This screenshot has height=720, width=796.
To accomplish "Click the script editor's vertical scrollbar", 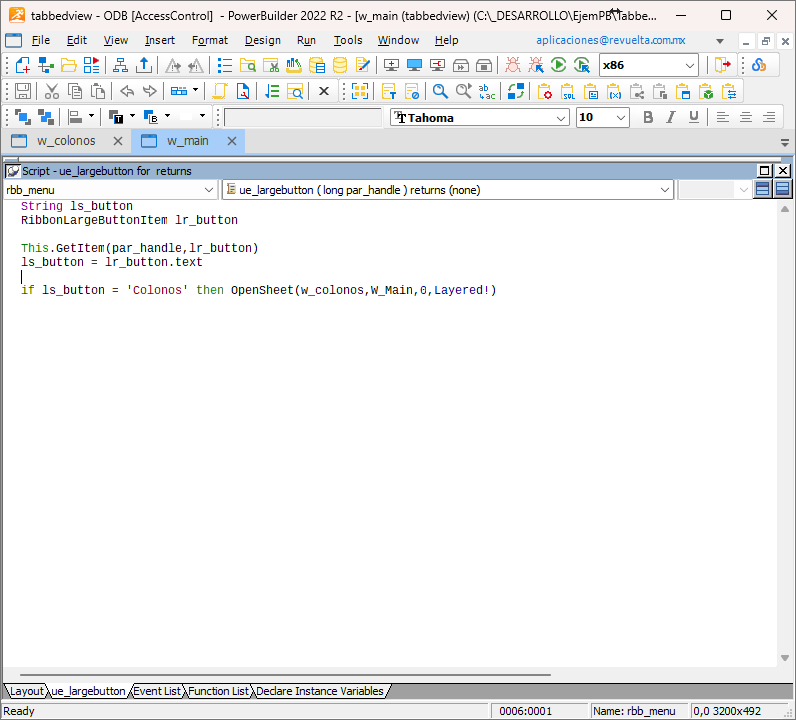I will coord(783,430).
